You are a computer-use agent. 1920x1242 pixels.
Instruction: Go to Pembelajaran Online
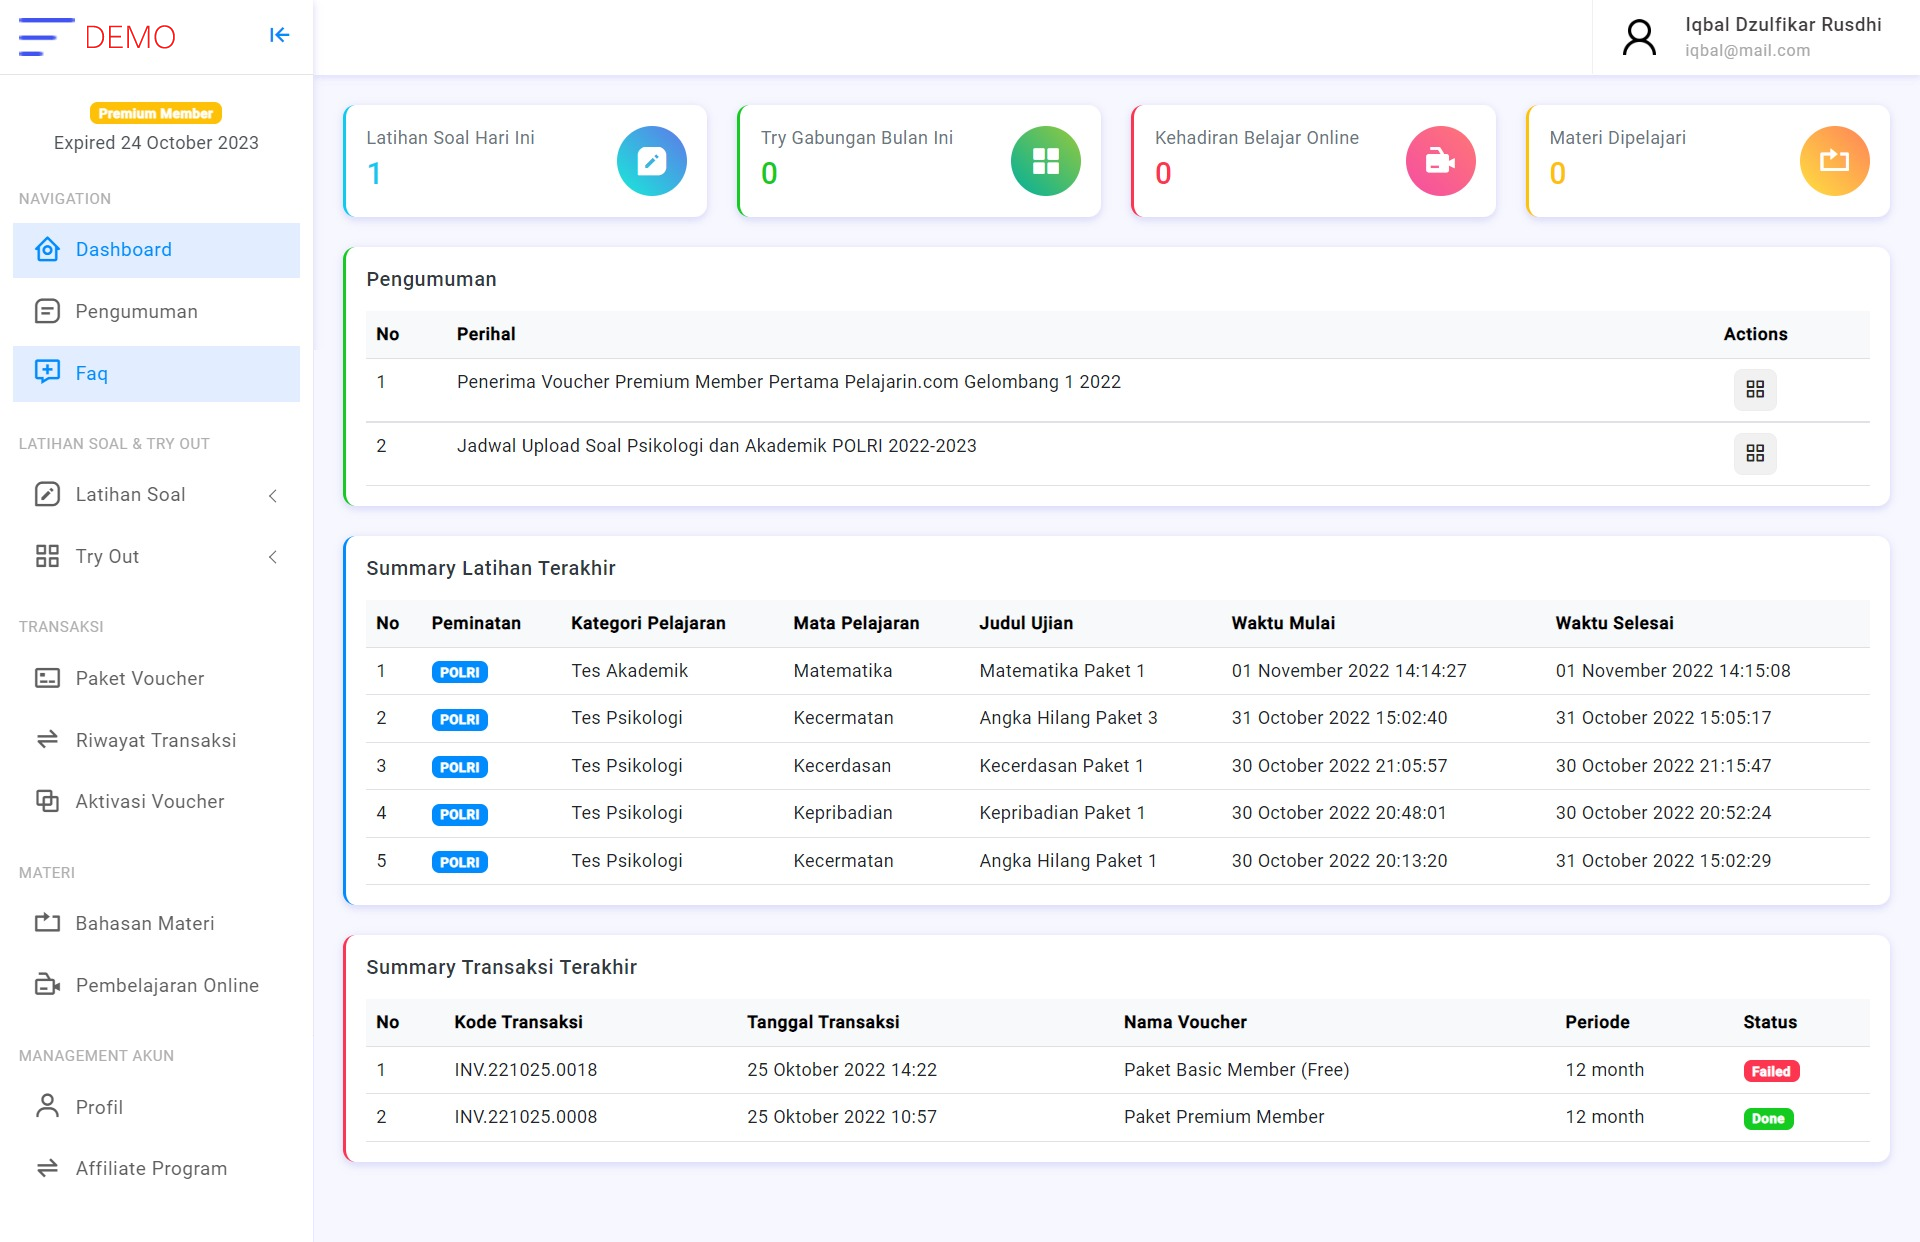[156, 986]
